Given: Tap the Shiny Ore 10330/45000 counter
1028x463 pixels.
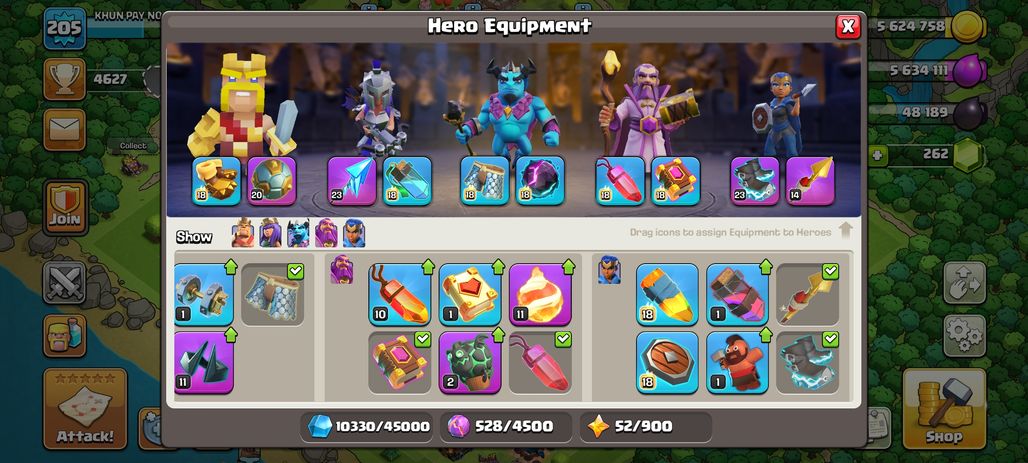Looking at the screenshot, I should tap(369, 426).
